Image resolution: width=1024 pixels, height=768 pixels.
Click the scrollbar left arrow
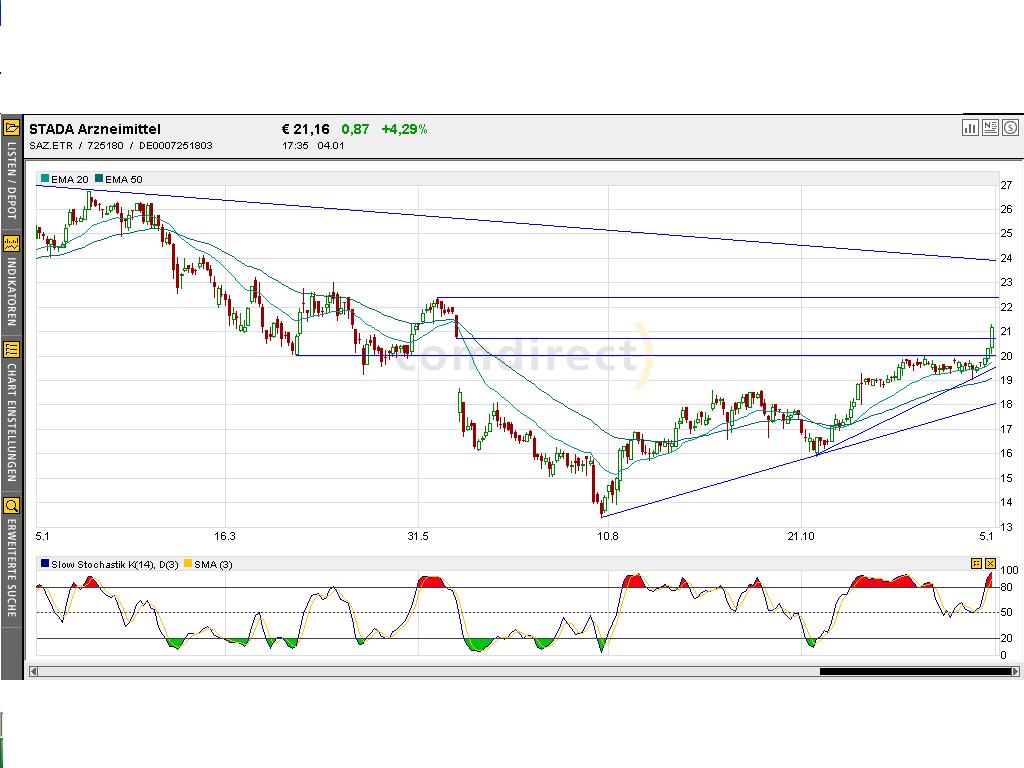point(33,671)
